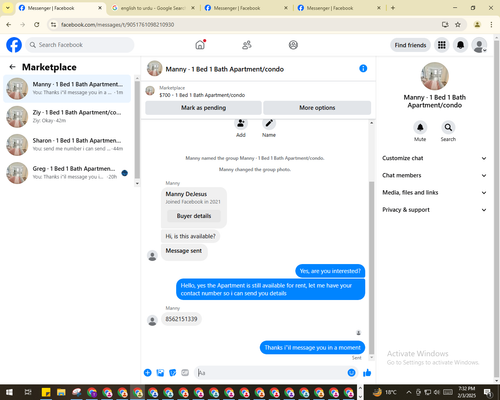Open the emoji picker in message box
Screen dimensions: 500x400
[x=351, y=373]
